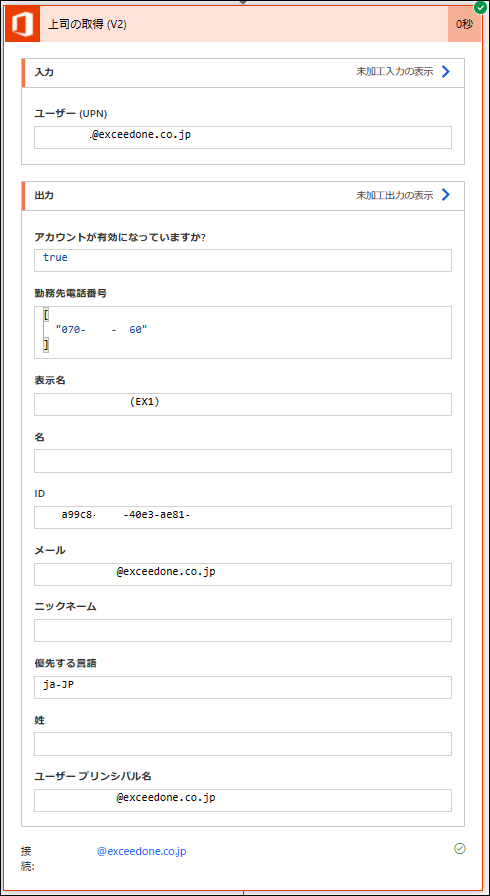Collapse the 入力 section header
The image size is (490, 896).
[x=243, y=73]
